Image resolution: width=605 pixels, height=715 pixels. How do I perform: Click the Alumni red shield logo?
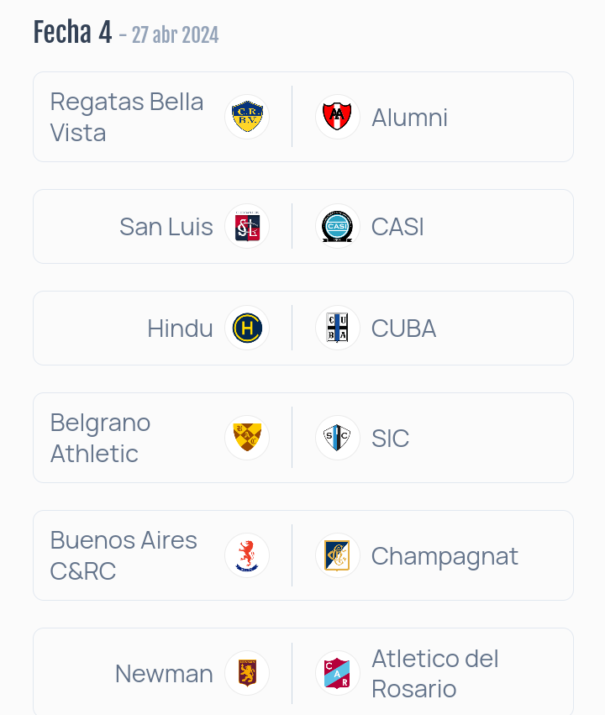pyautogui.click(x=337, y=117)
